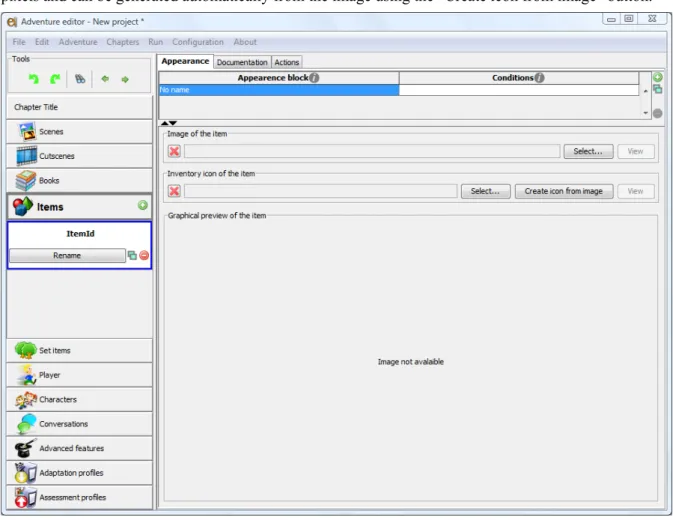Open the Cutscenes section
The width and height of the screenshot is (673, 520).
coord(80,156)
